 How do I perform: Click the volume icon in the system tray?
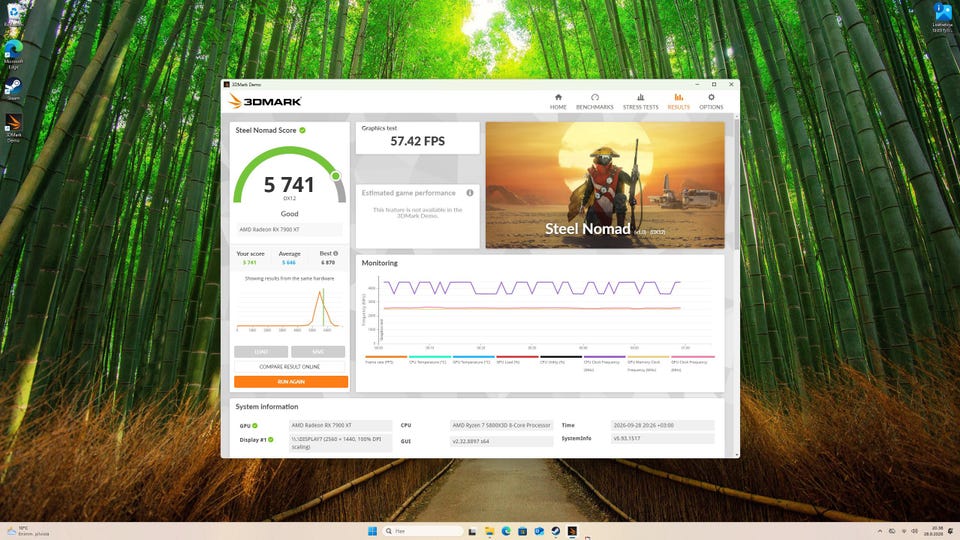pos(915,531)
